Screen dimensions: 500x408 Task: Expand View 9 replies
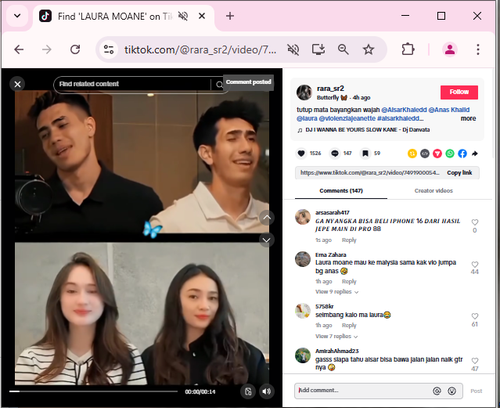tap(337, 292)
